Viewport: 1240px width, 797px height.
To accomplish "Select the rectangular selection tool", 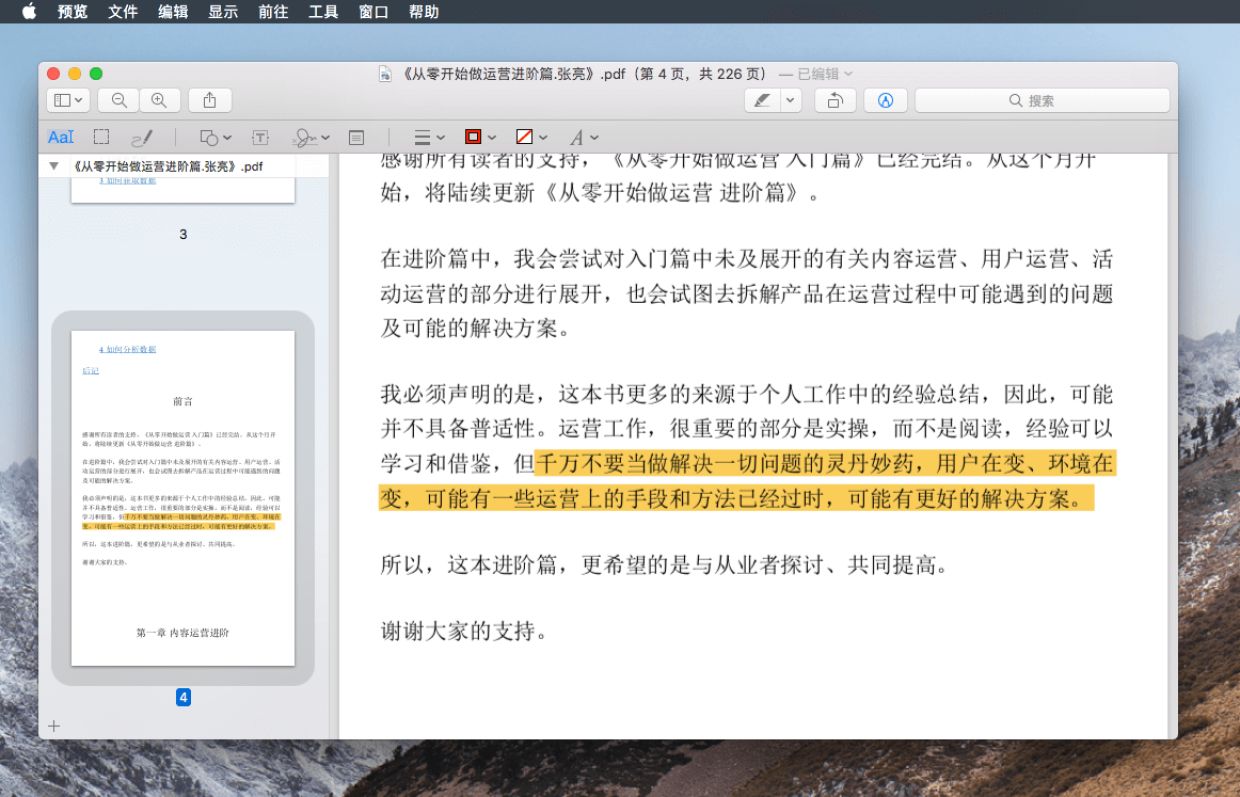I will click(101, 137).
